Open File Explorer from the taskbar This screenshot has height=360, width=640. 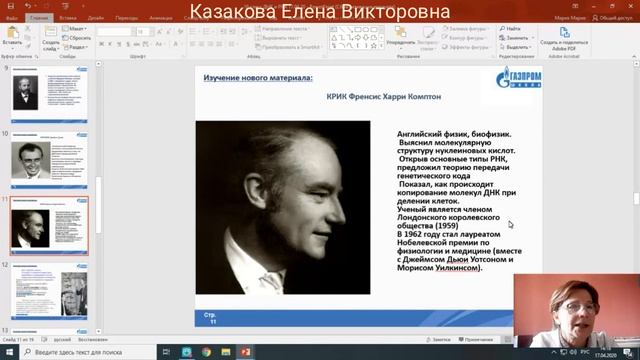click(226, 352)
